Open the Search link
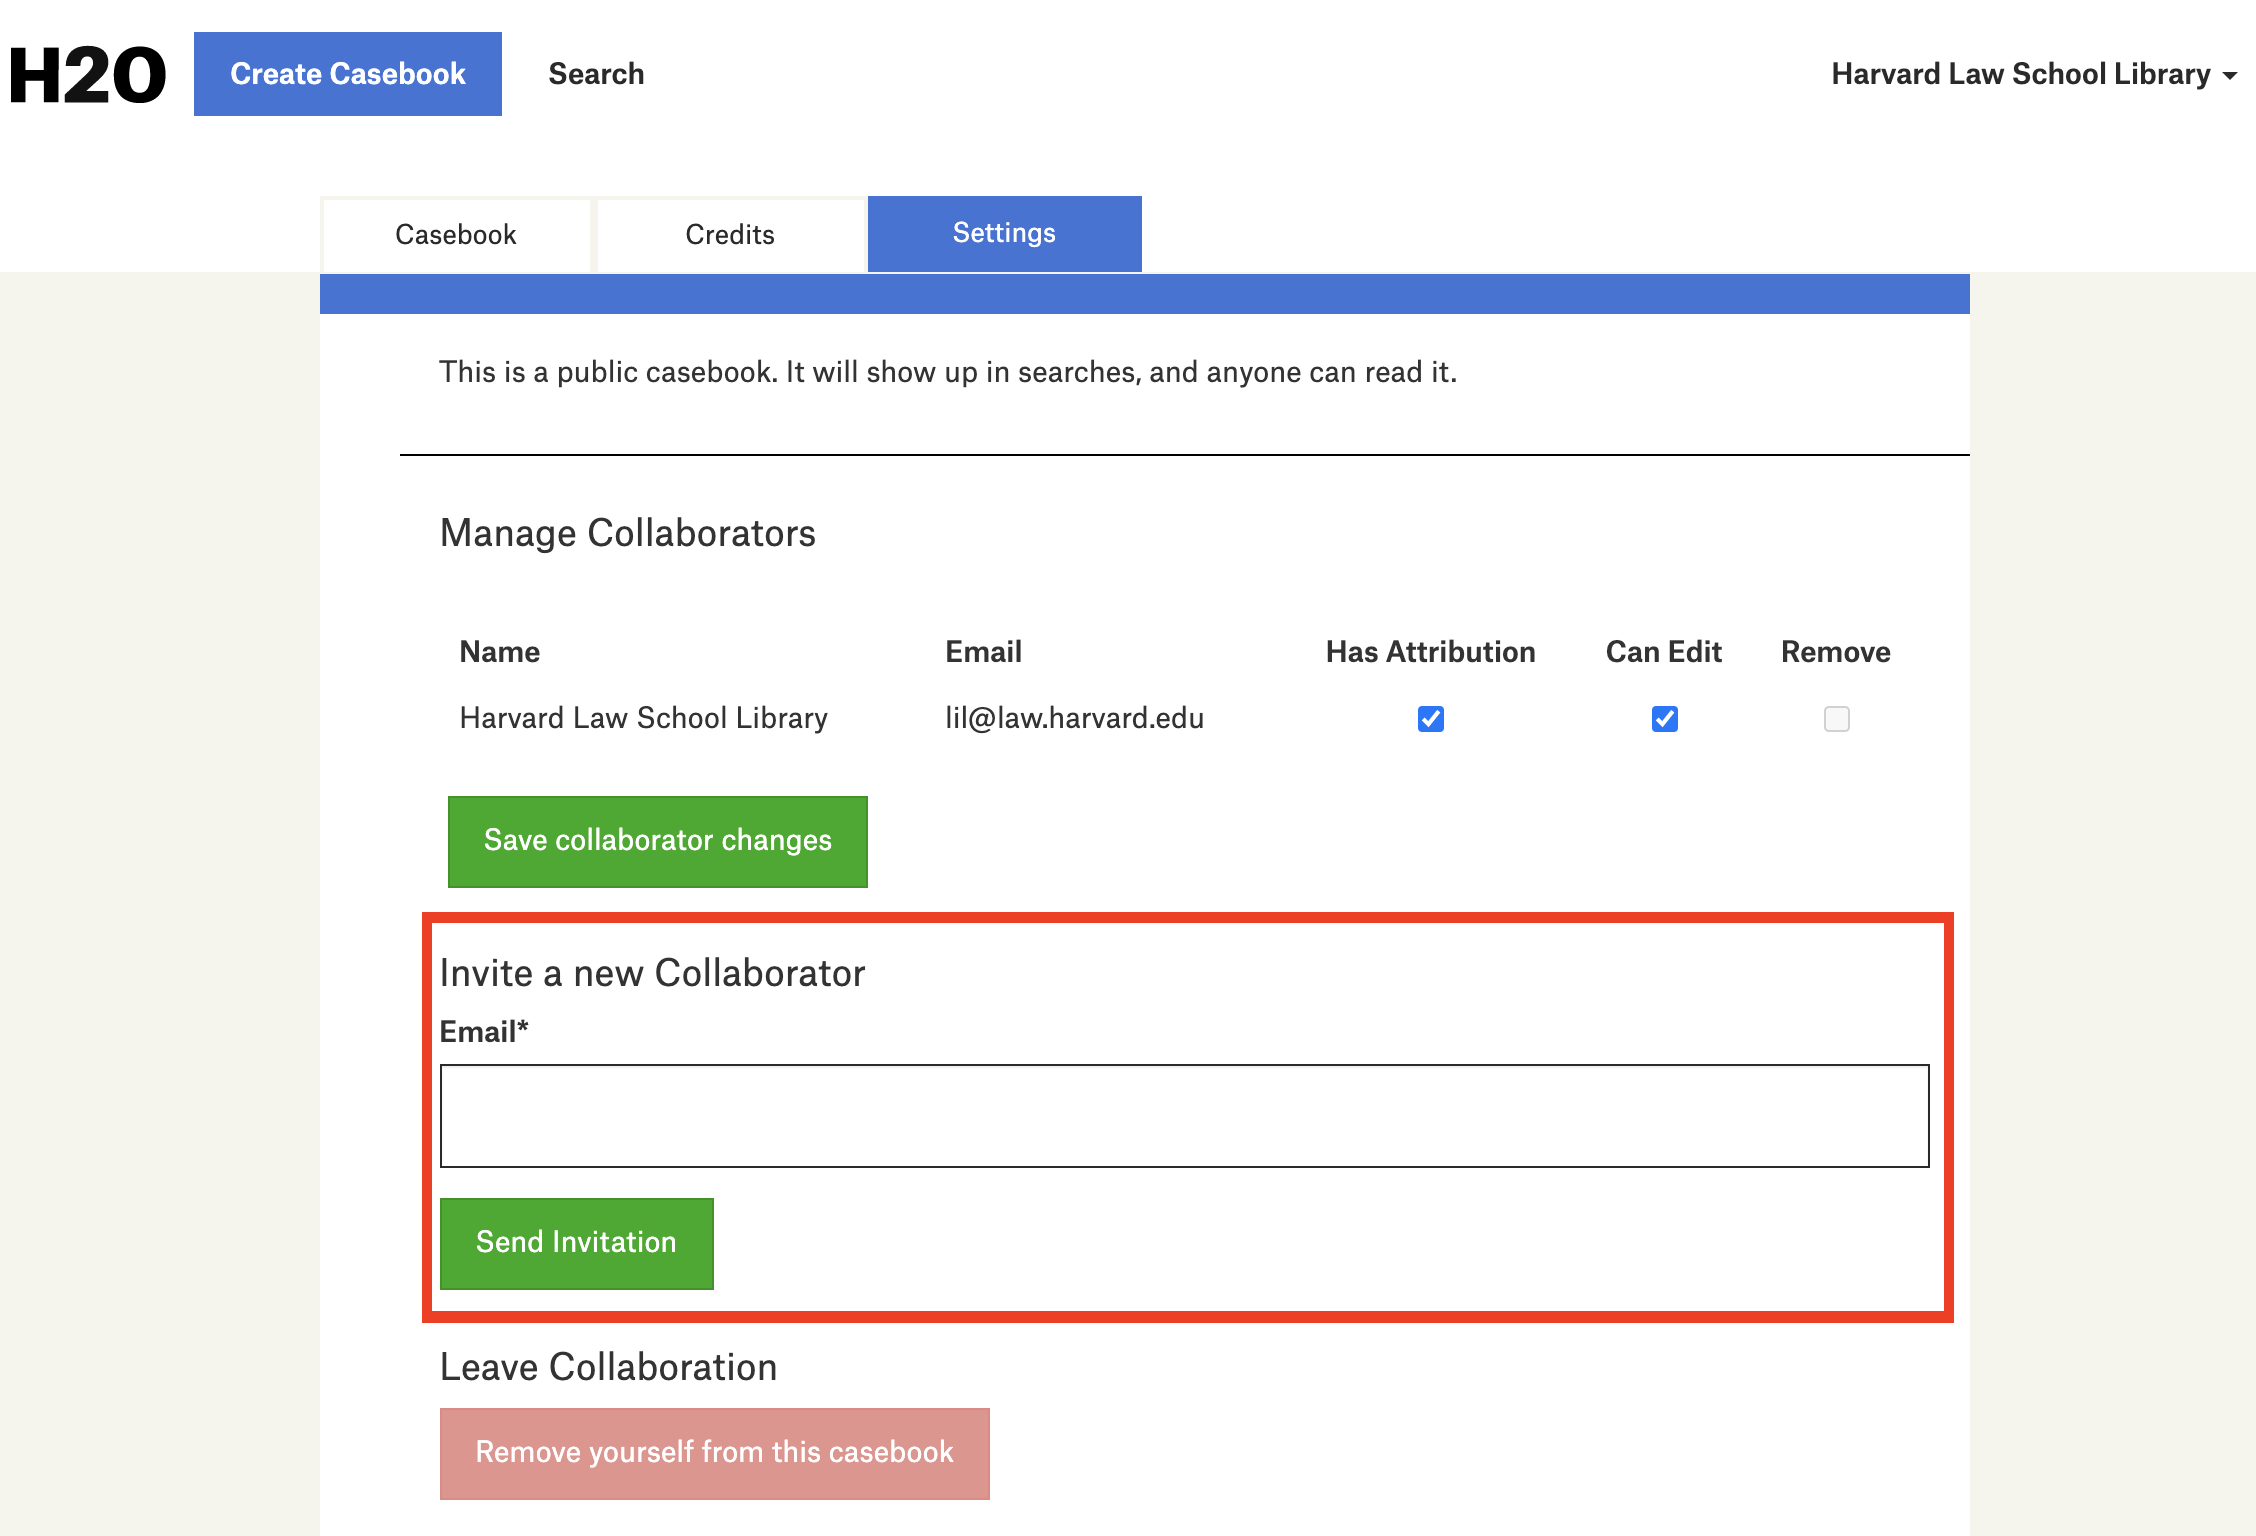 pos(596,74)
